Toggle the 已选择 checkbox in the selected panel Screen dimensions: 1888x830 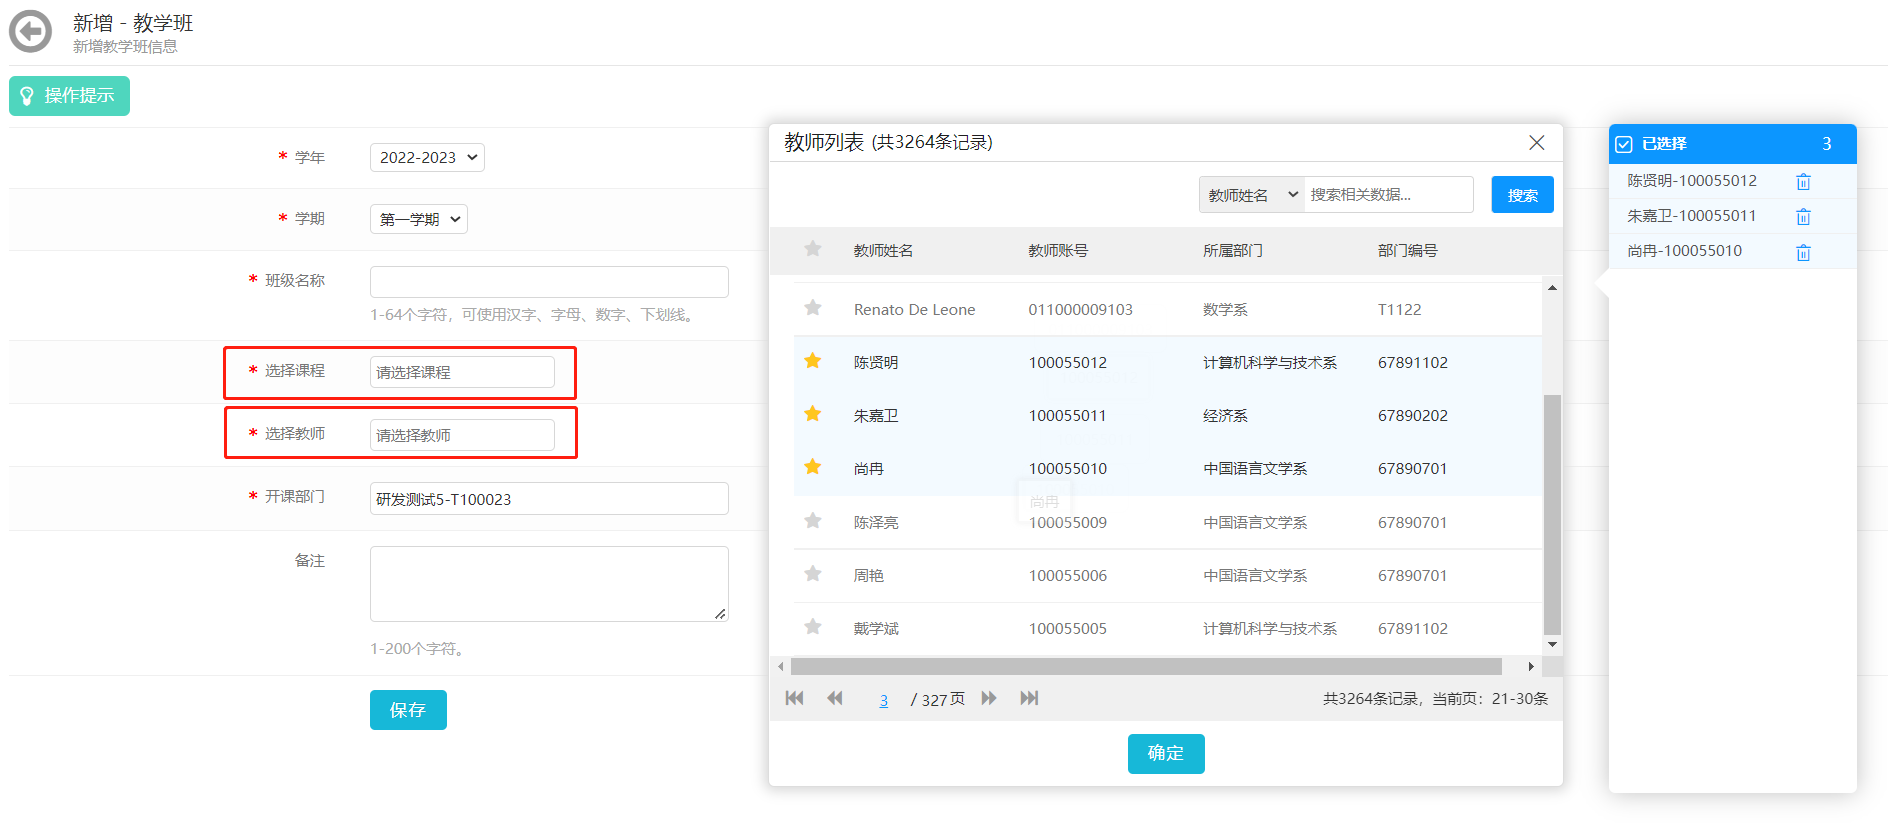pos(1624,144)
